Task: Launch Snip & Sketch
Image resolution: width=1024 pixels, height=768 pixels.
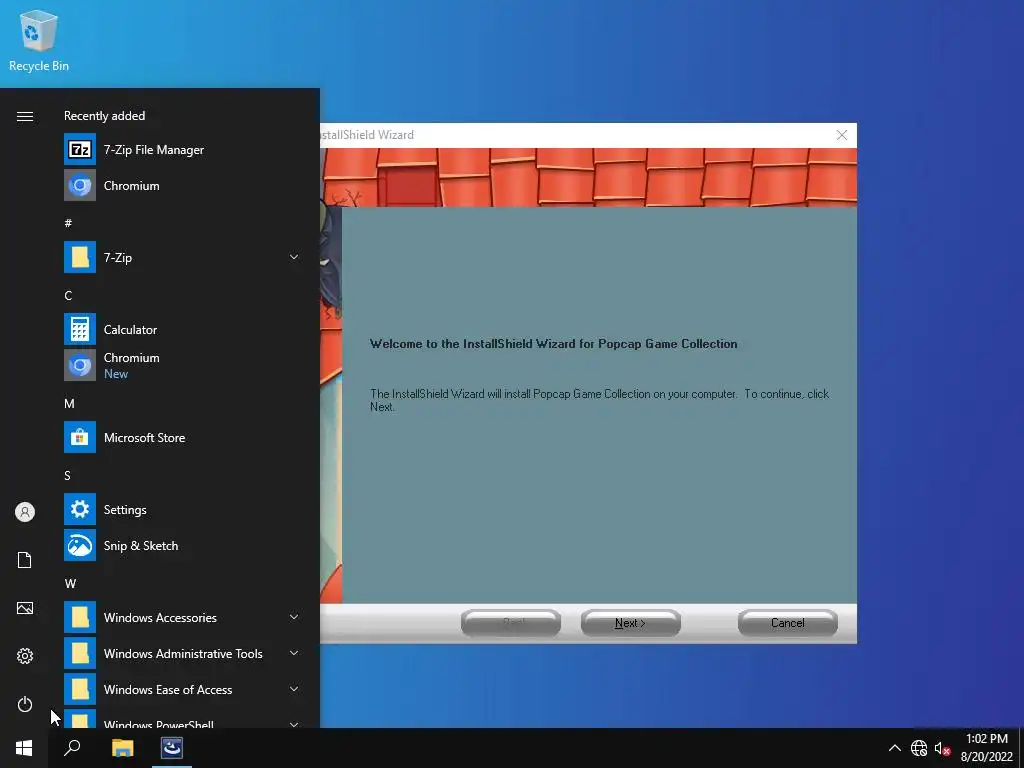Action: click(x=183, y=545)
